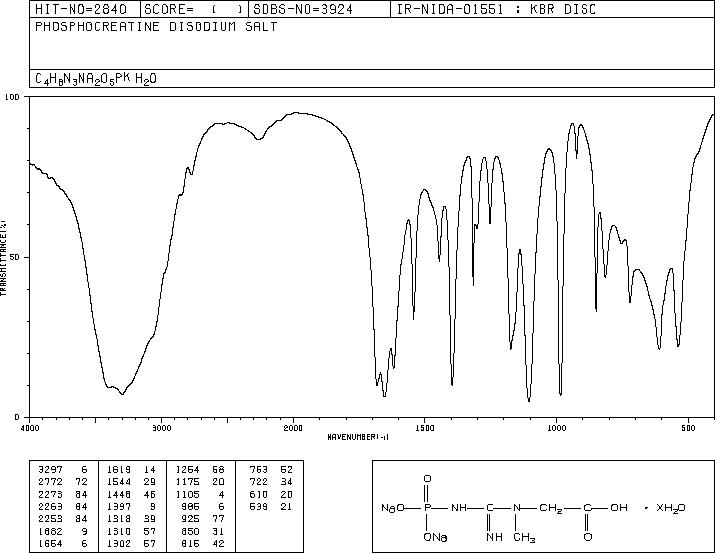Click the molecular formula starting with C4H8N3
Image resolution: width=715 pixels, height=553 pixels.
96,79
